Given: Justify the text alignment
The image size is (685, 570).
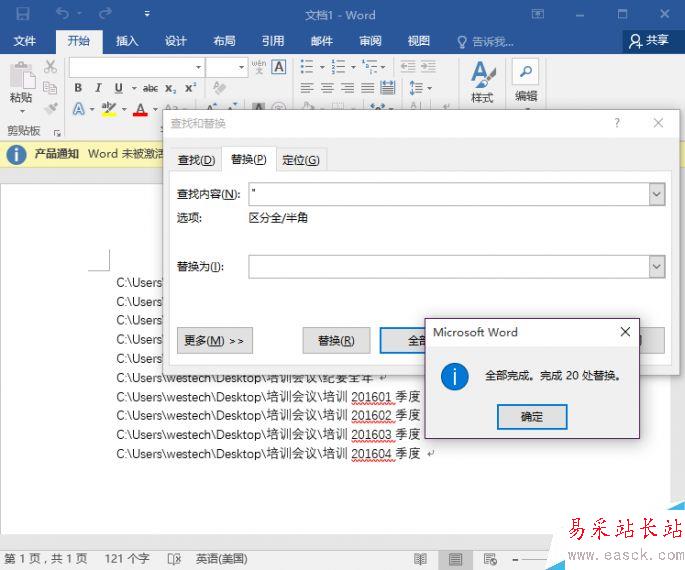Looking at the screenshot, I should point(367,88).
